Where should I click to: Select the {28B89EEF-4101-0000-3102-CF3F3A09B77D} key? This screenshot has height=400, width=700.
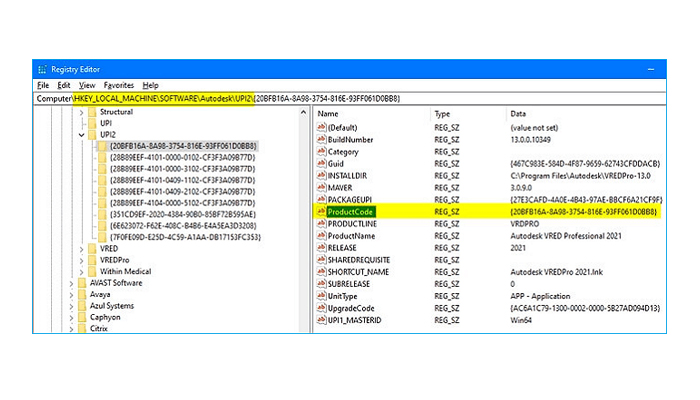pyautogui.click(x=183, y=169)
